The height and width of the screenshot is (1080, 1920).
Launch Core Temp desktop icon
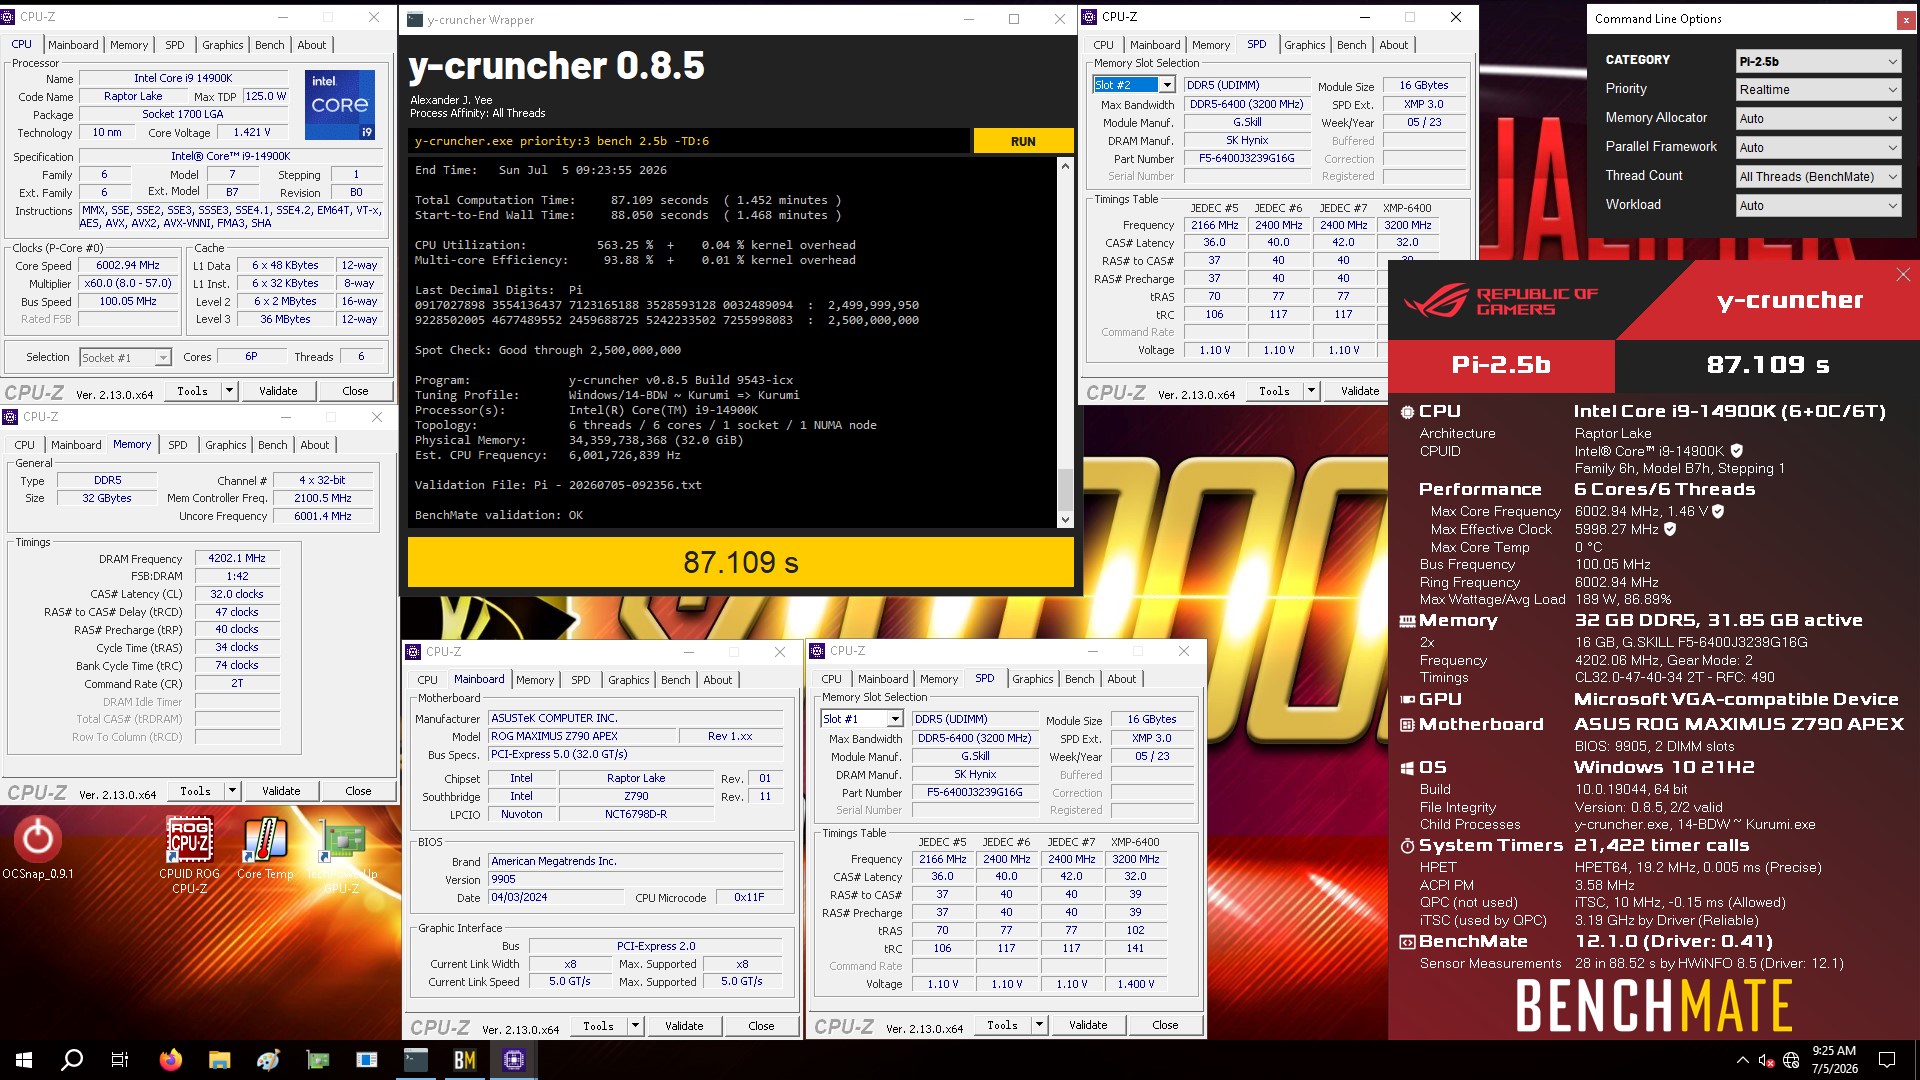pos(265,848)
